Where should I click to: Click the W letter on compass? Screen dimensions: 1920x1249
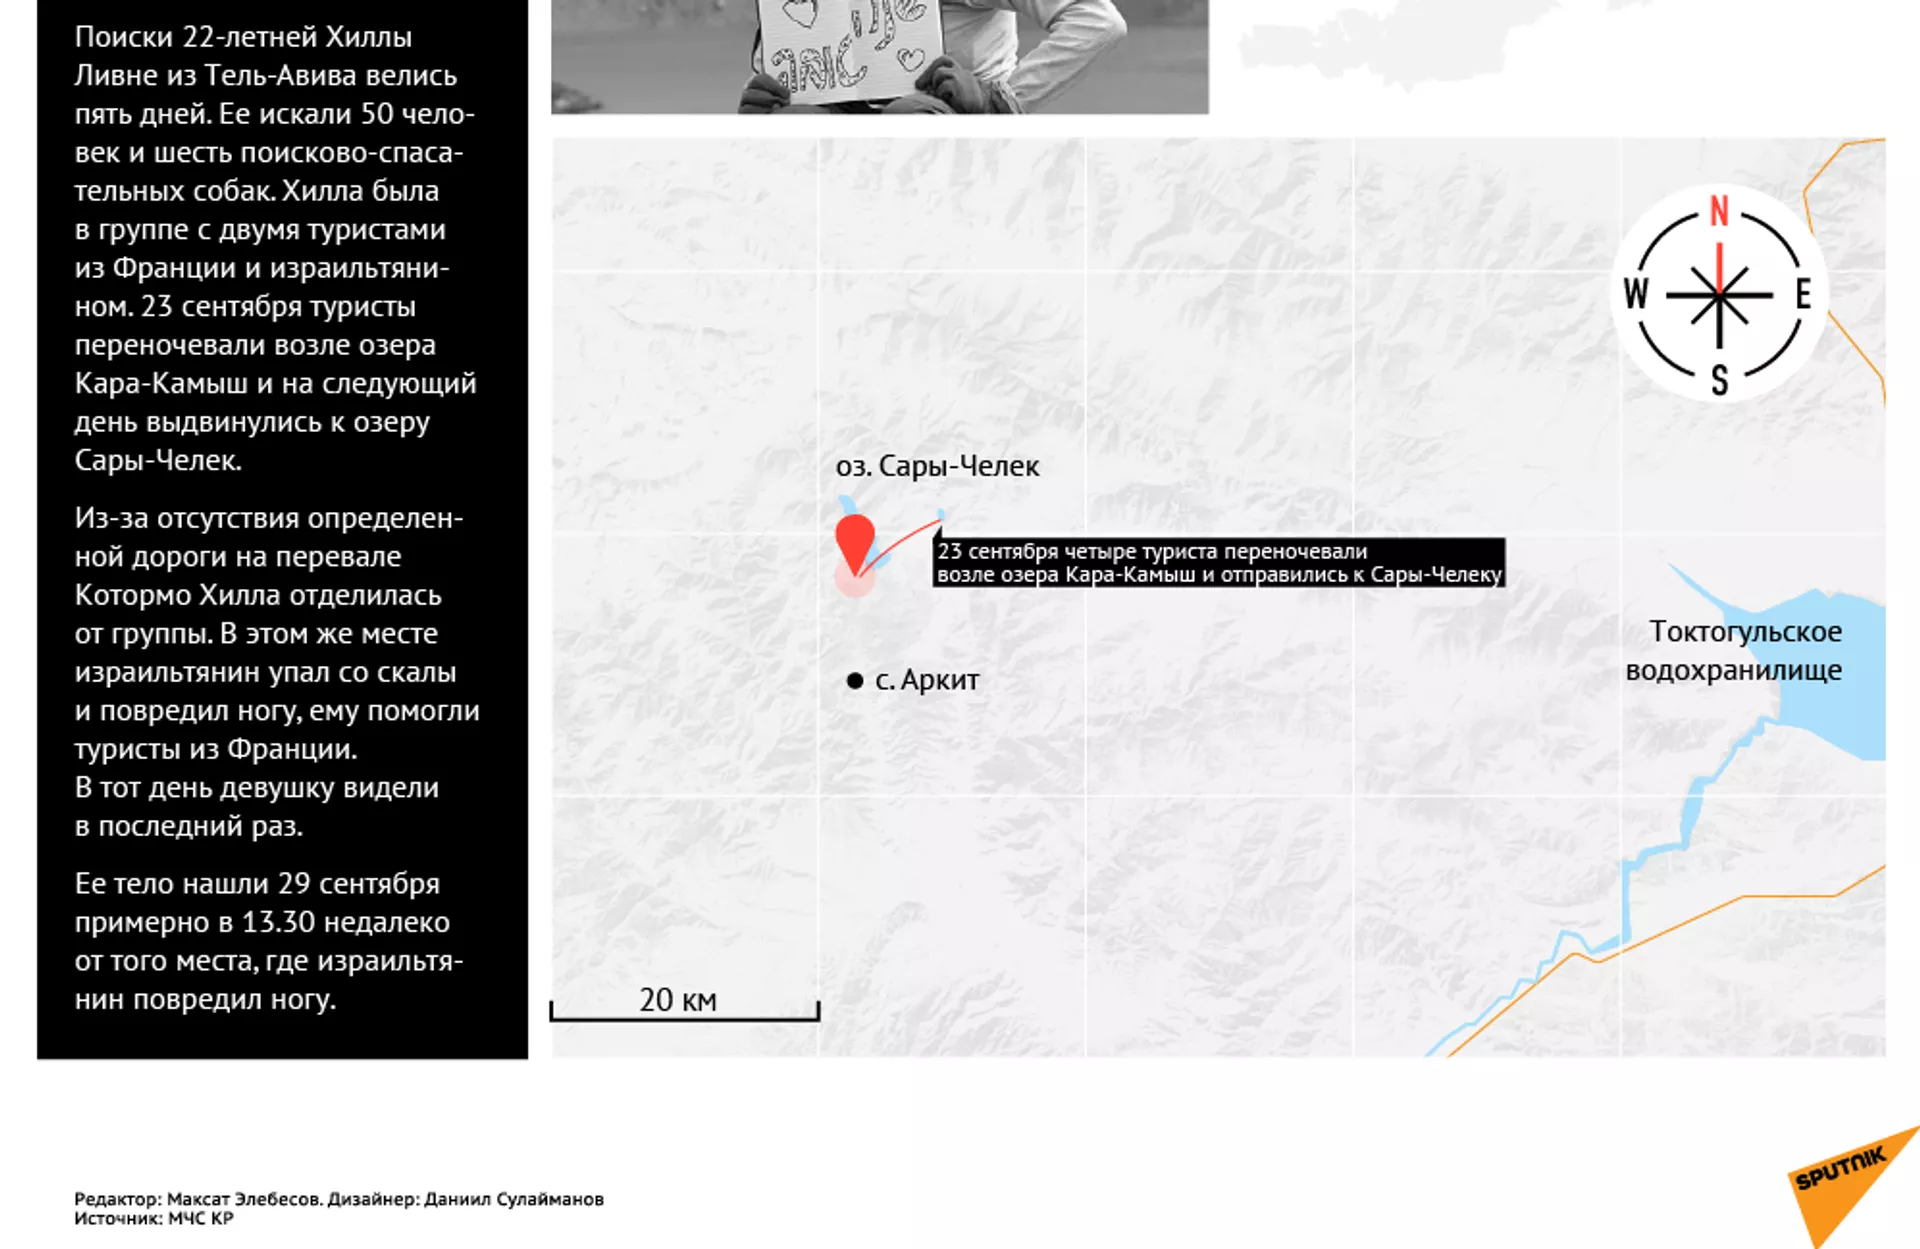(x=1636, y=295)
